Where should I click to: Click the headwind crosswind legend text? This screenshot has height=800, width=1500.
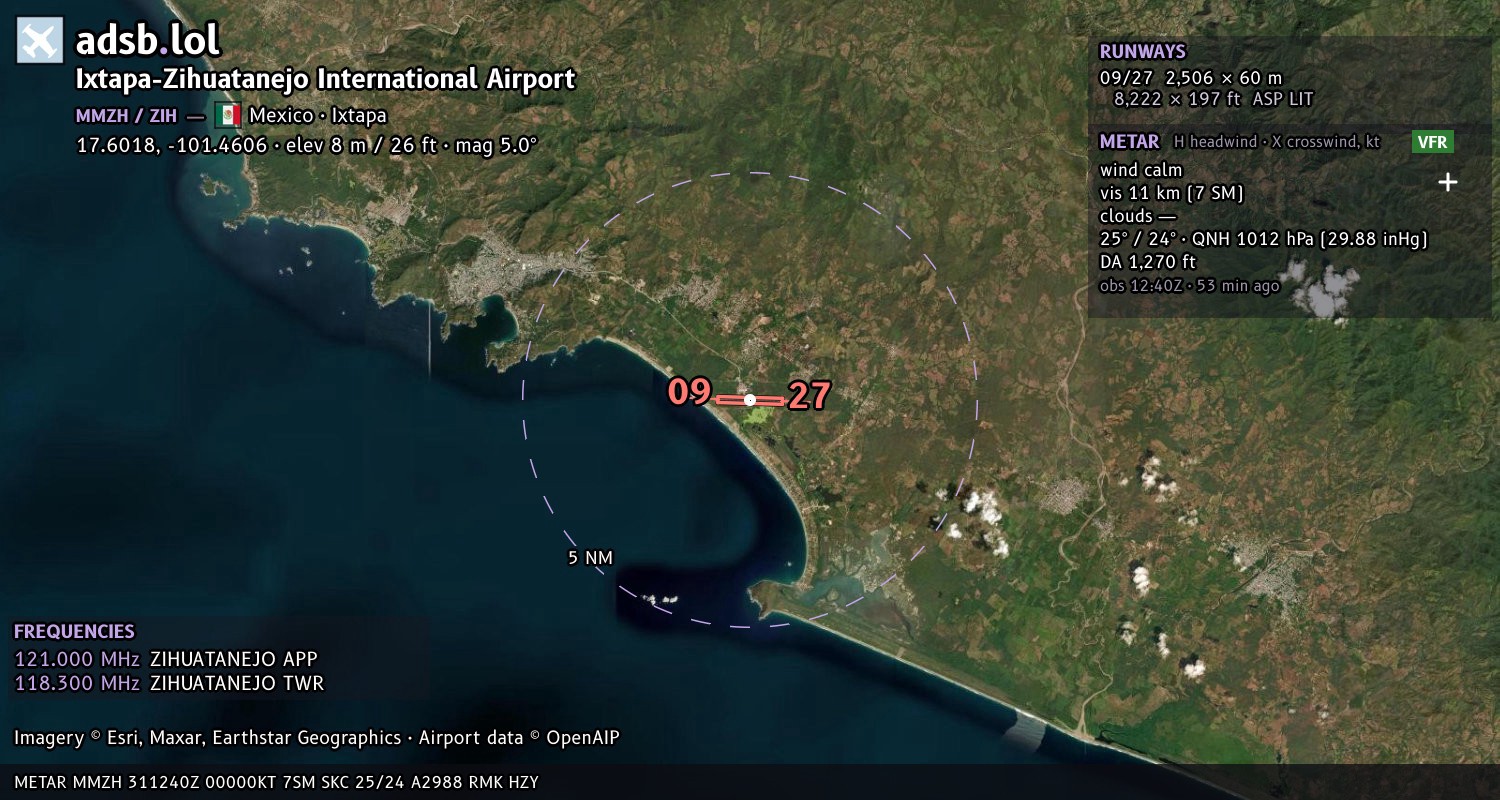[1277, 142]
